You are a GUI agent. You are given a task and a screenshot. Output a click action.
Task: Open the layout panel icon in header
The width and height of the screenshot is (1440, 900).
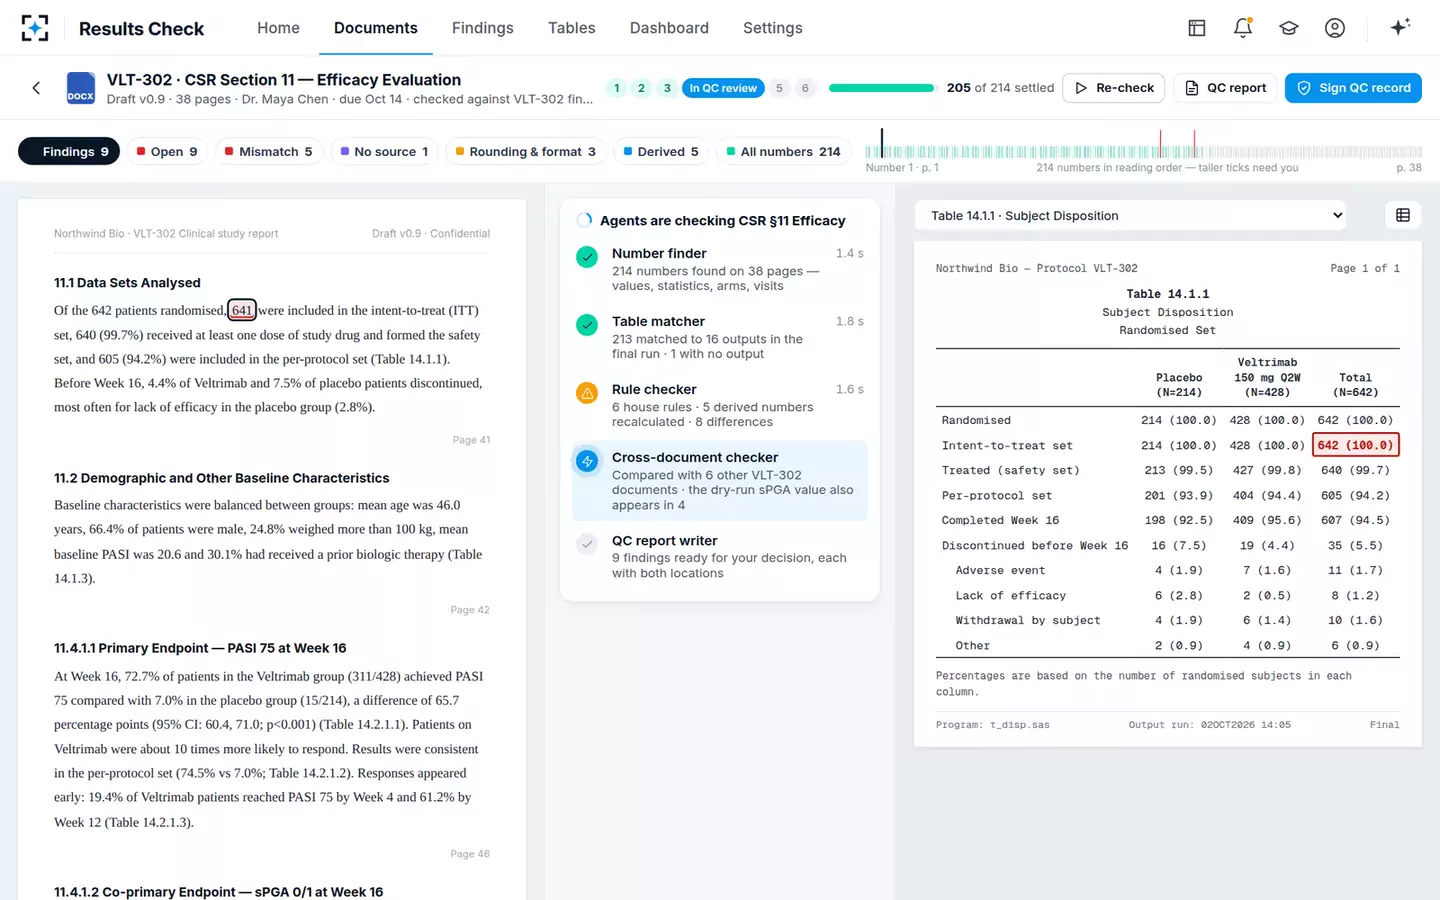[x=1197, y=28]
